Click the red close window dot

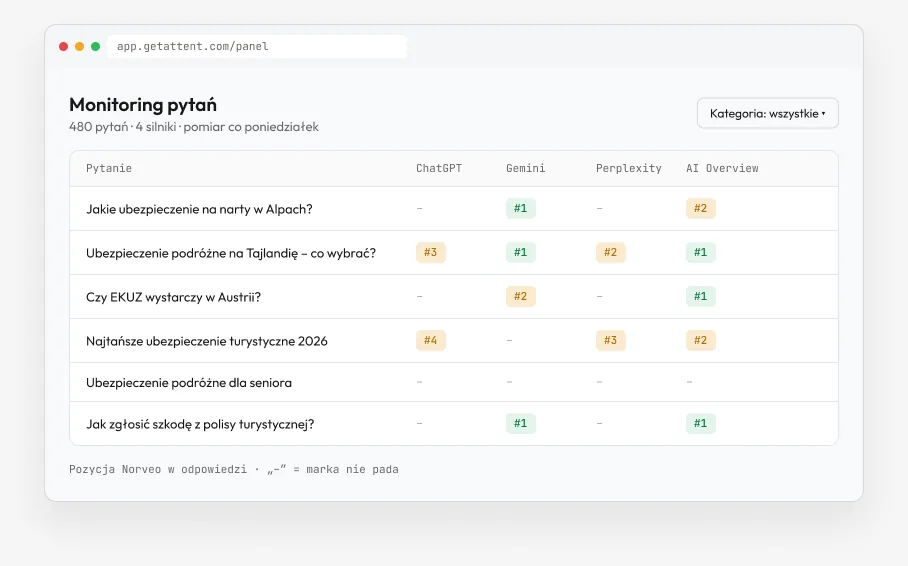point(64,46)
